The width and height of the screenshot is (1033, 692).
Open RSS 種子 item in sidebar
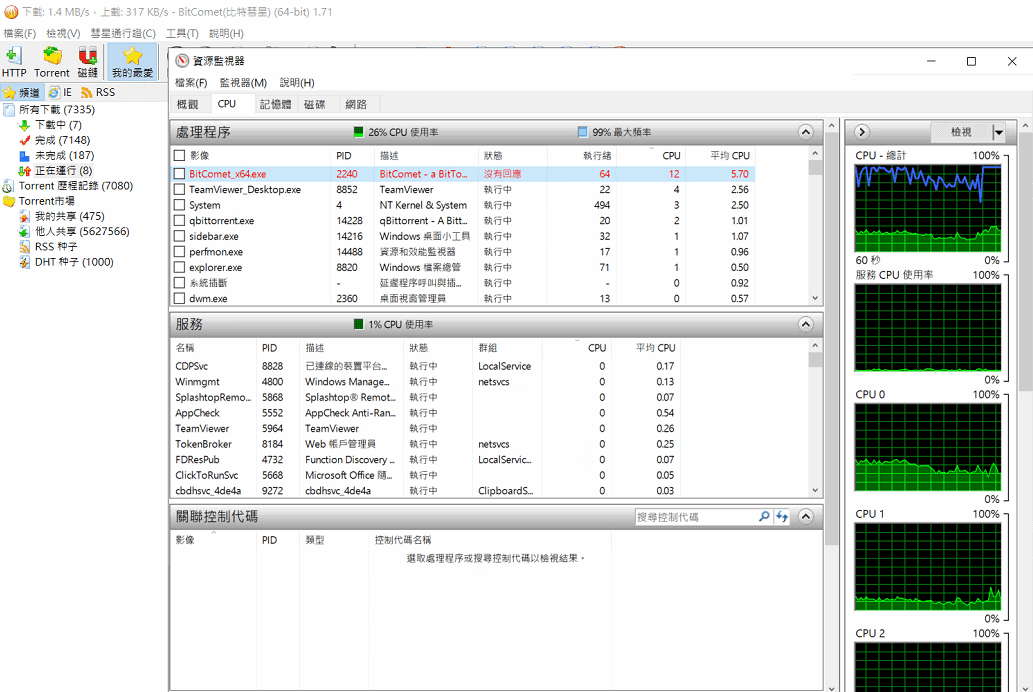(x=58, y=247)
